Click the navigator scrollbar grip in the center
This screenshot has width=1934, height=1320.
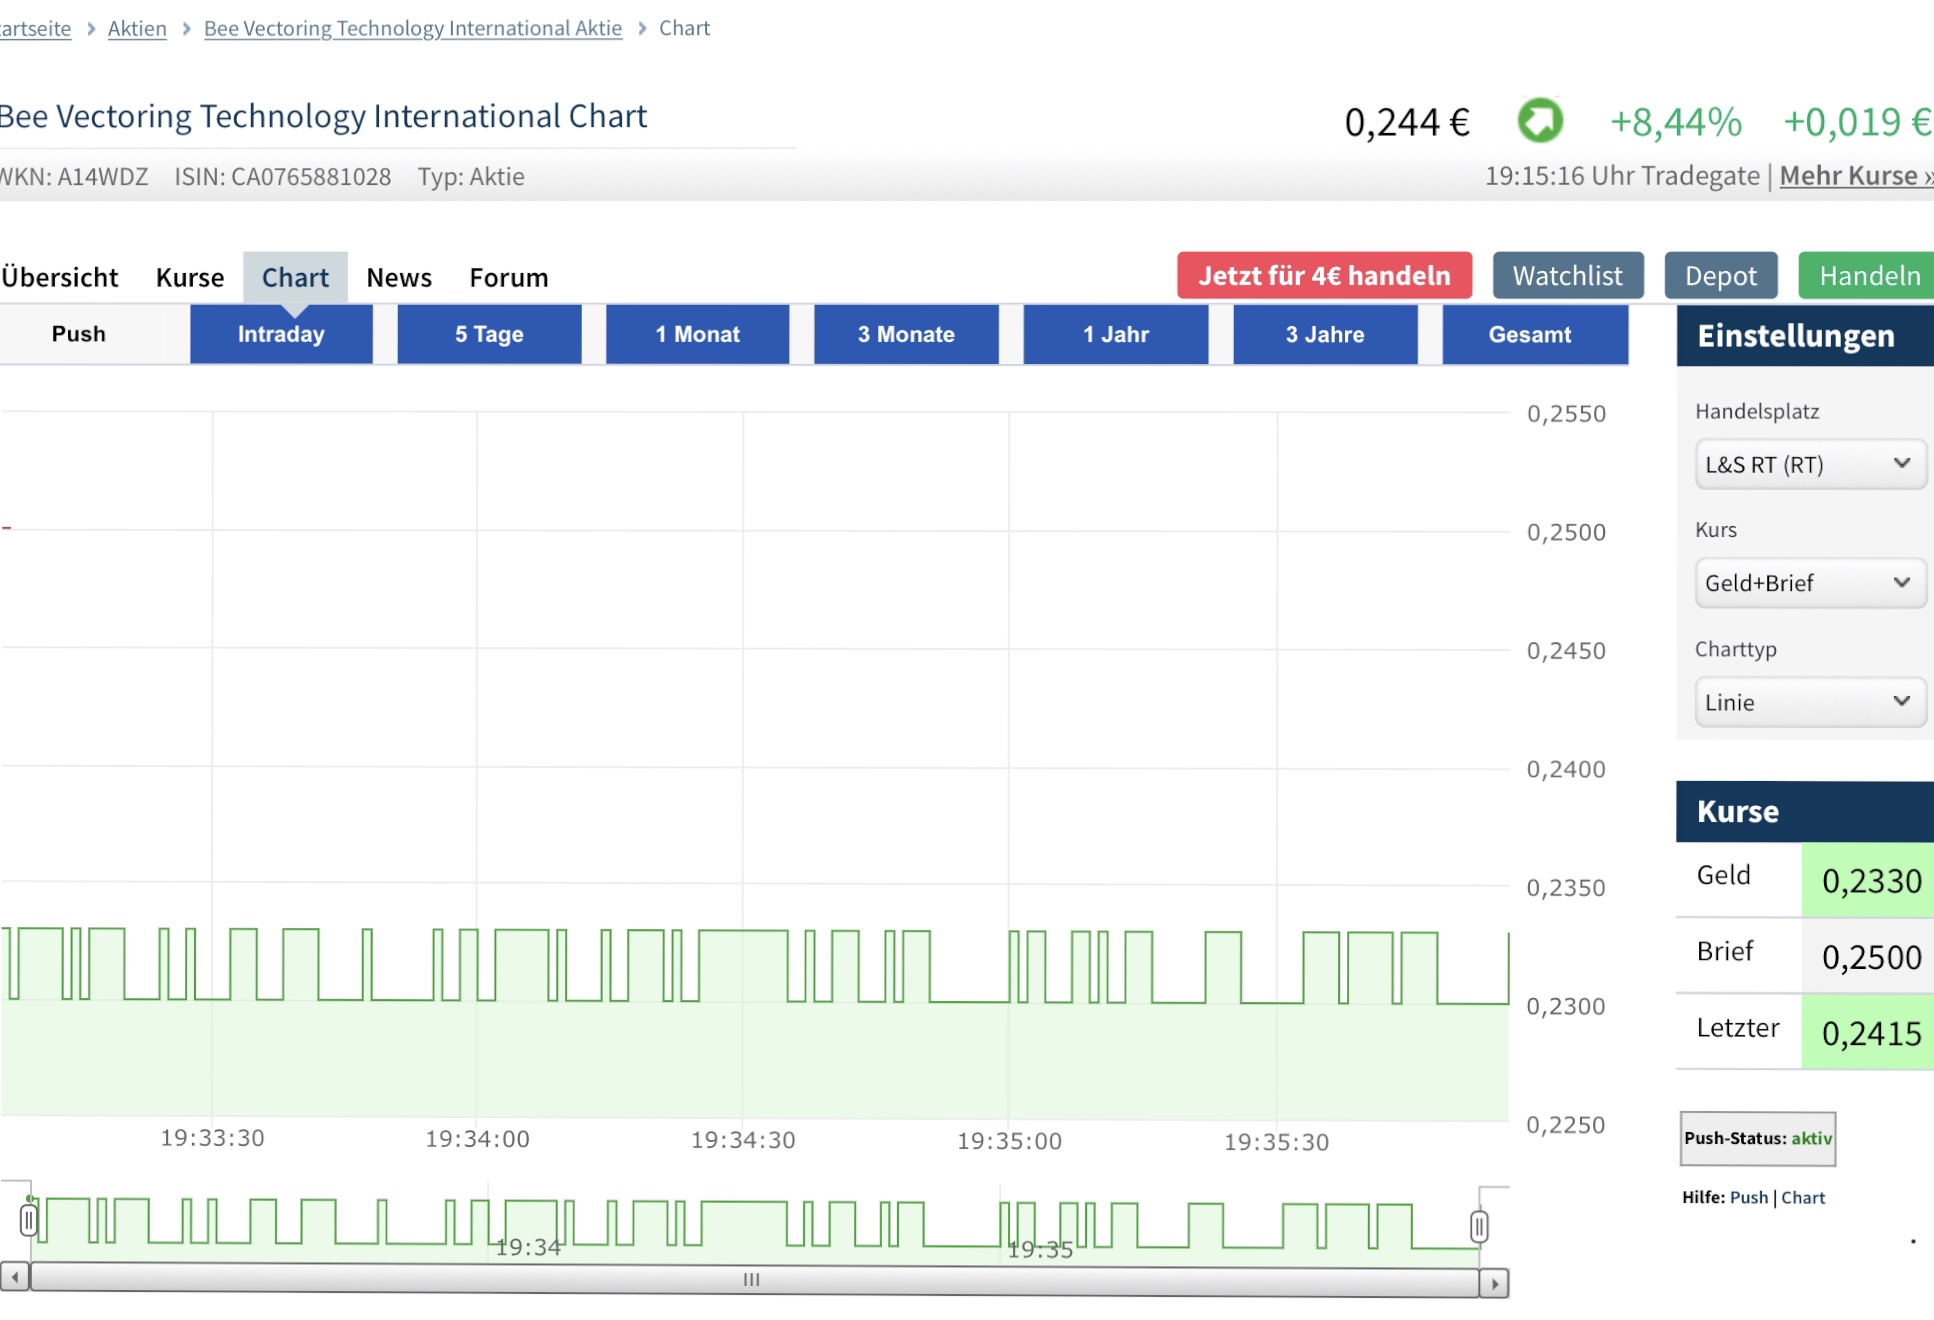(x=752, y=1279)
